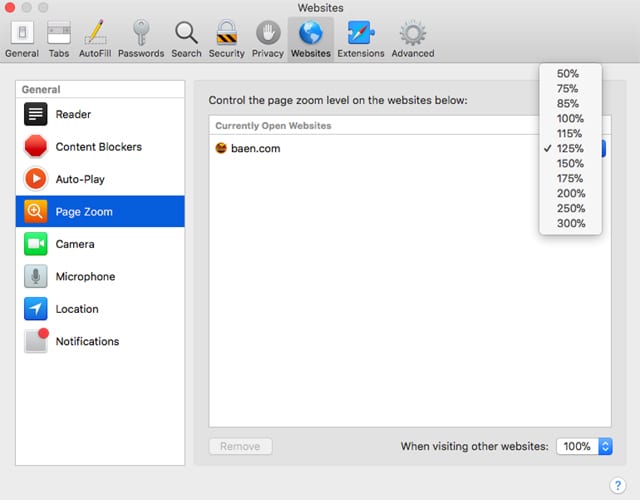Image resolution: width=640 pixels, height=500 pixels.
Task: Open the General preferences pane
Action: 22,38
